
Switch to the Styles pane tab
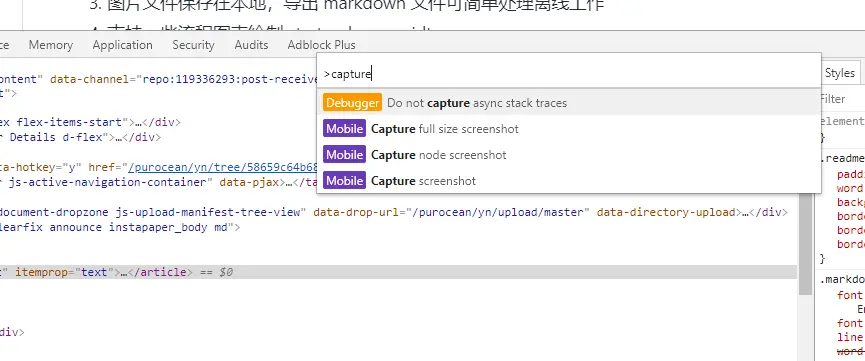(840, 73)
